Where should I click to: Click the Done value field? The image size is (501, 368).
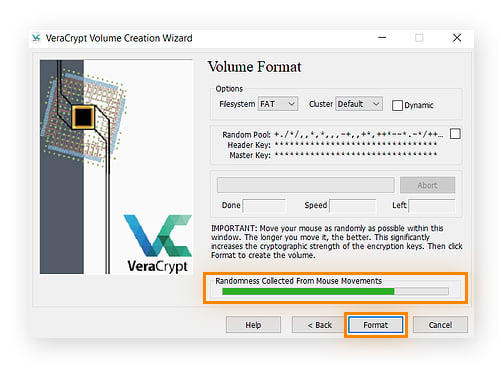click(x=264, y=206)
